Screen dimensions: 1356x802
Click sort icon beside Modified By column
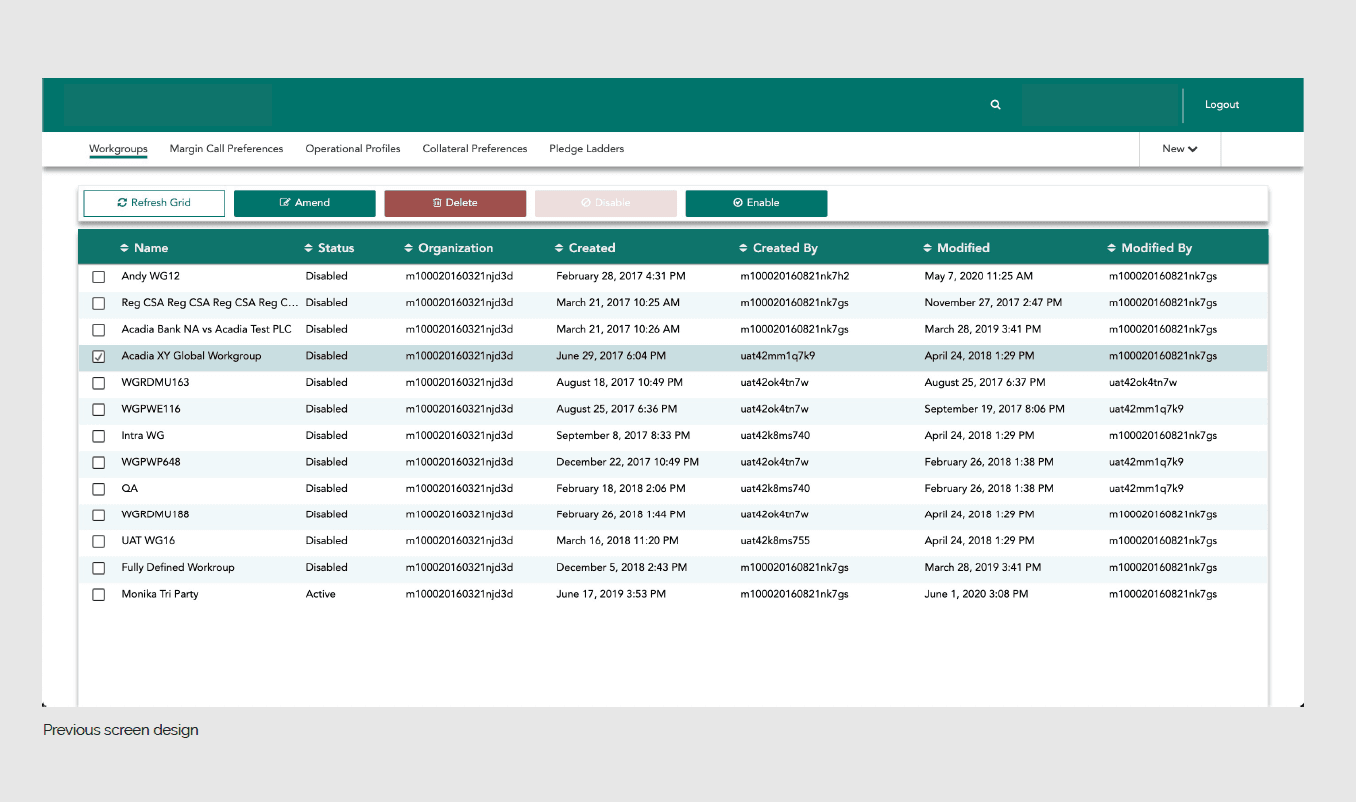(1112, 248)
